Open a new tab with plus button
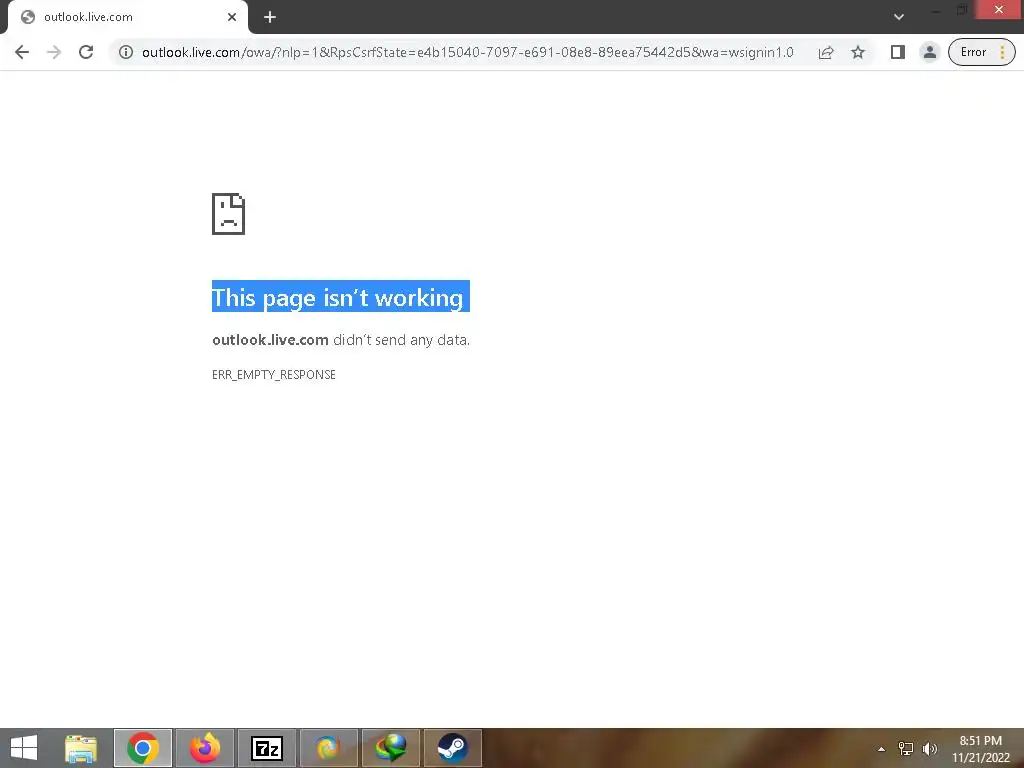Viewport: 1024px width, 768px height. pyautogui.click(x=270, y=18)
